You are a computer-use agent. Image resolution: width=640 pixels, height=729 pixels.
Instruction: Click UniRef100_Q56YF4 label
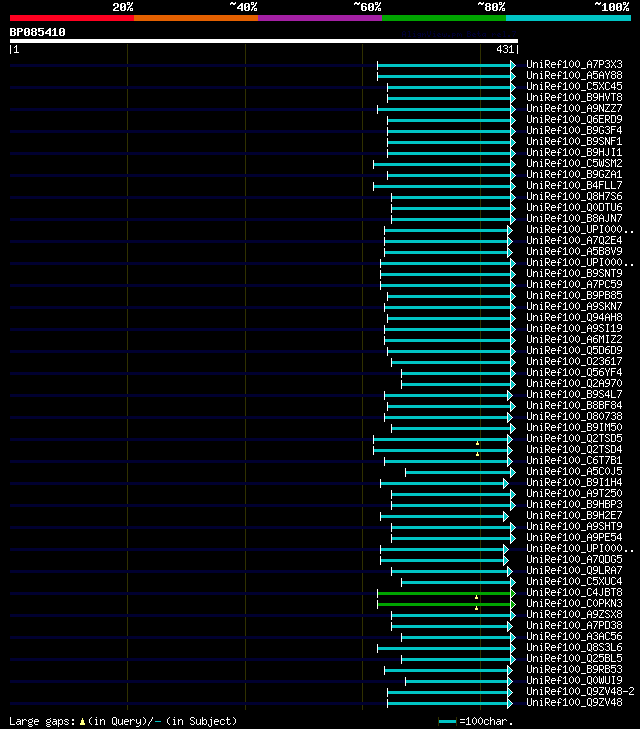click(x=574, y=372)
